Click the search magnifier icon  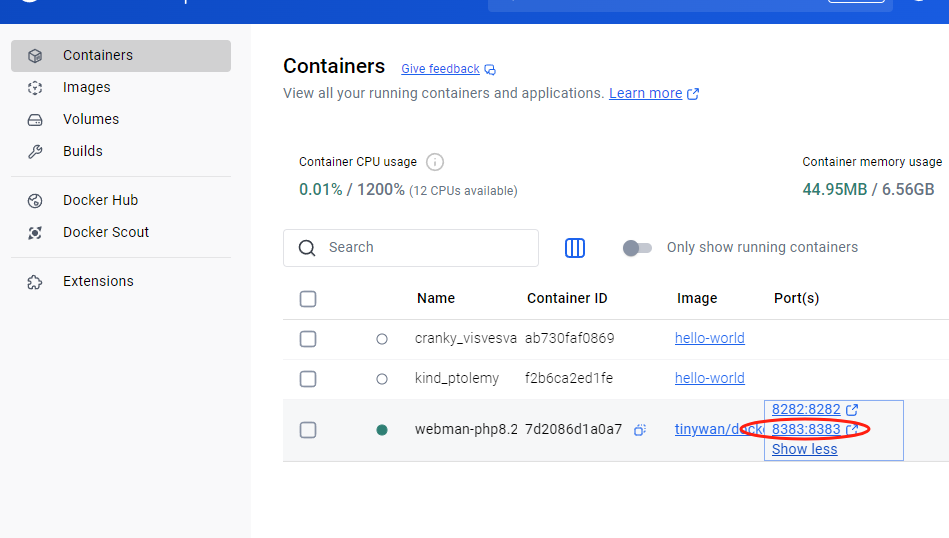click(307, 248)
